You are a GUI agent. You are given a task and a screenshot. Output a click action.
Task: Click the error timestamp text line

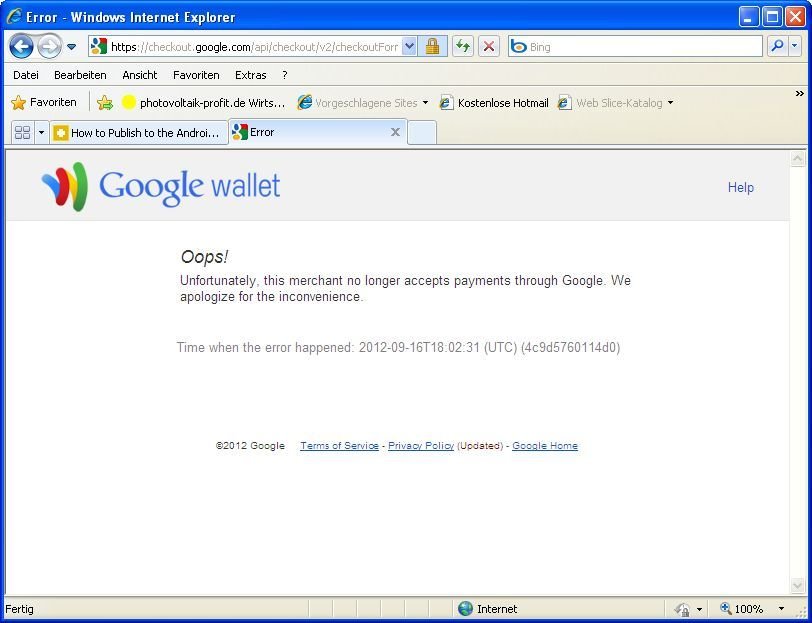coord(398,347)
